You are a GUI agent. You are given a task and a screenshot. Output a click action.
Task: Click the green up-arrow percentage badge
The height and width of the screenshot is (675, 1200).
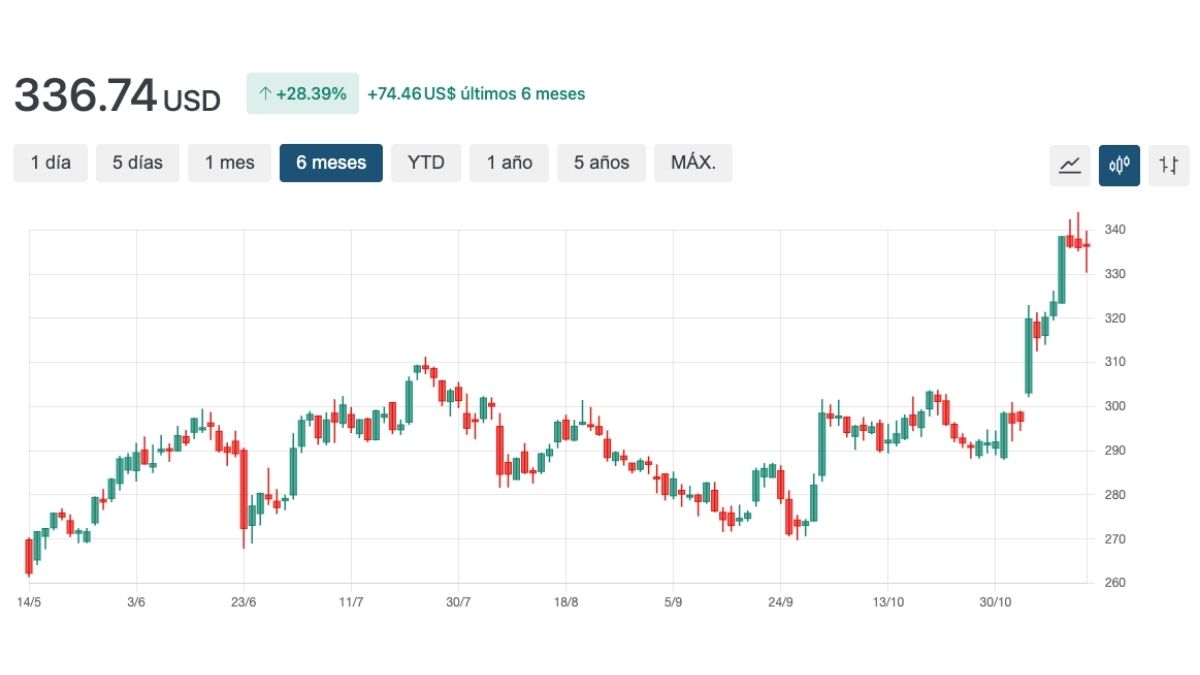tap(303, 94)
